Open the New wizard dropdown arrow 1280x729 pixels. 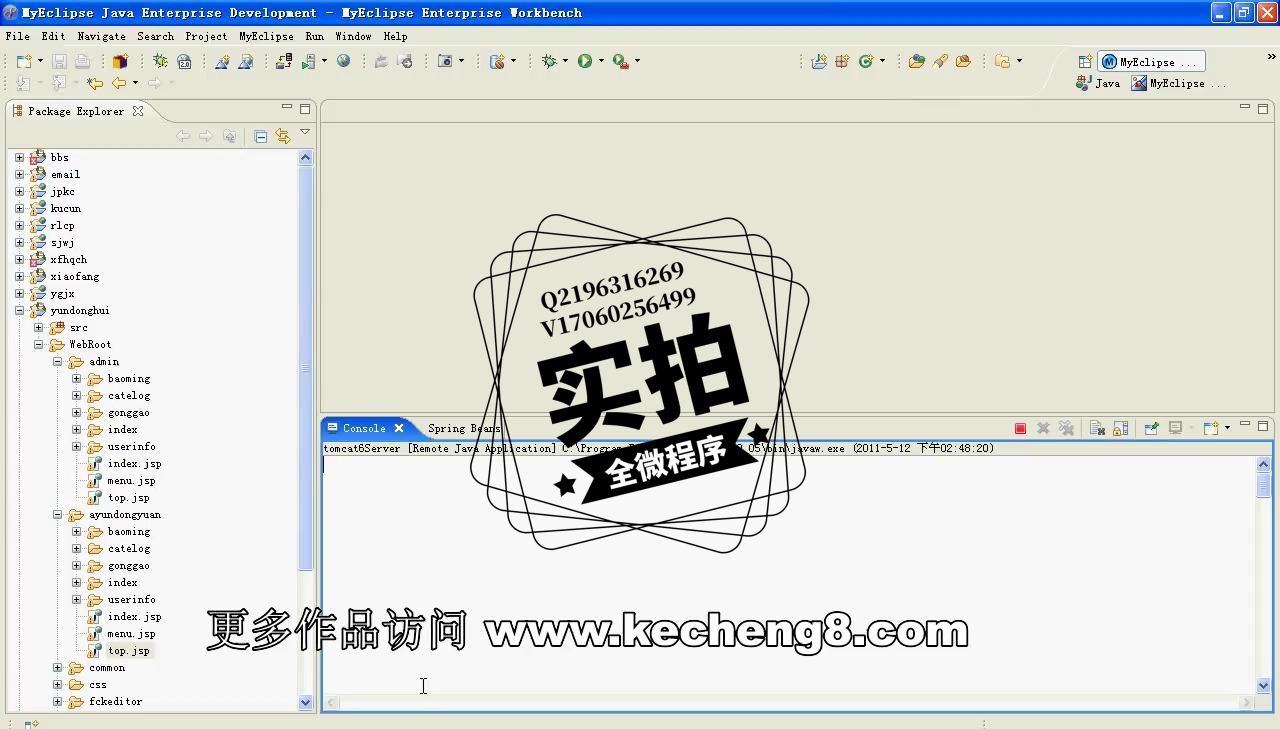click(40, 62)
